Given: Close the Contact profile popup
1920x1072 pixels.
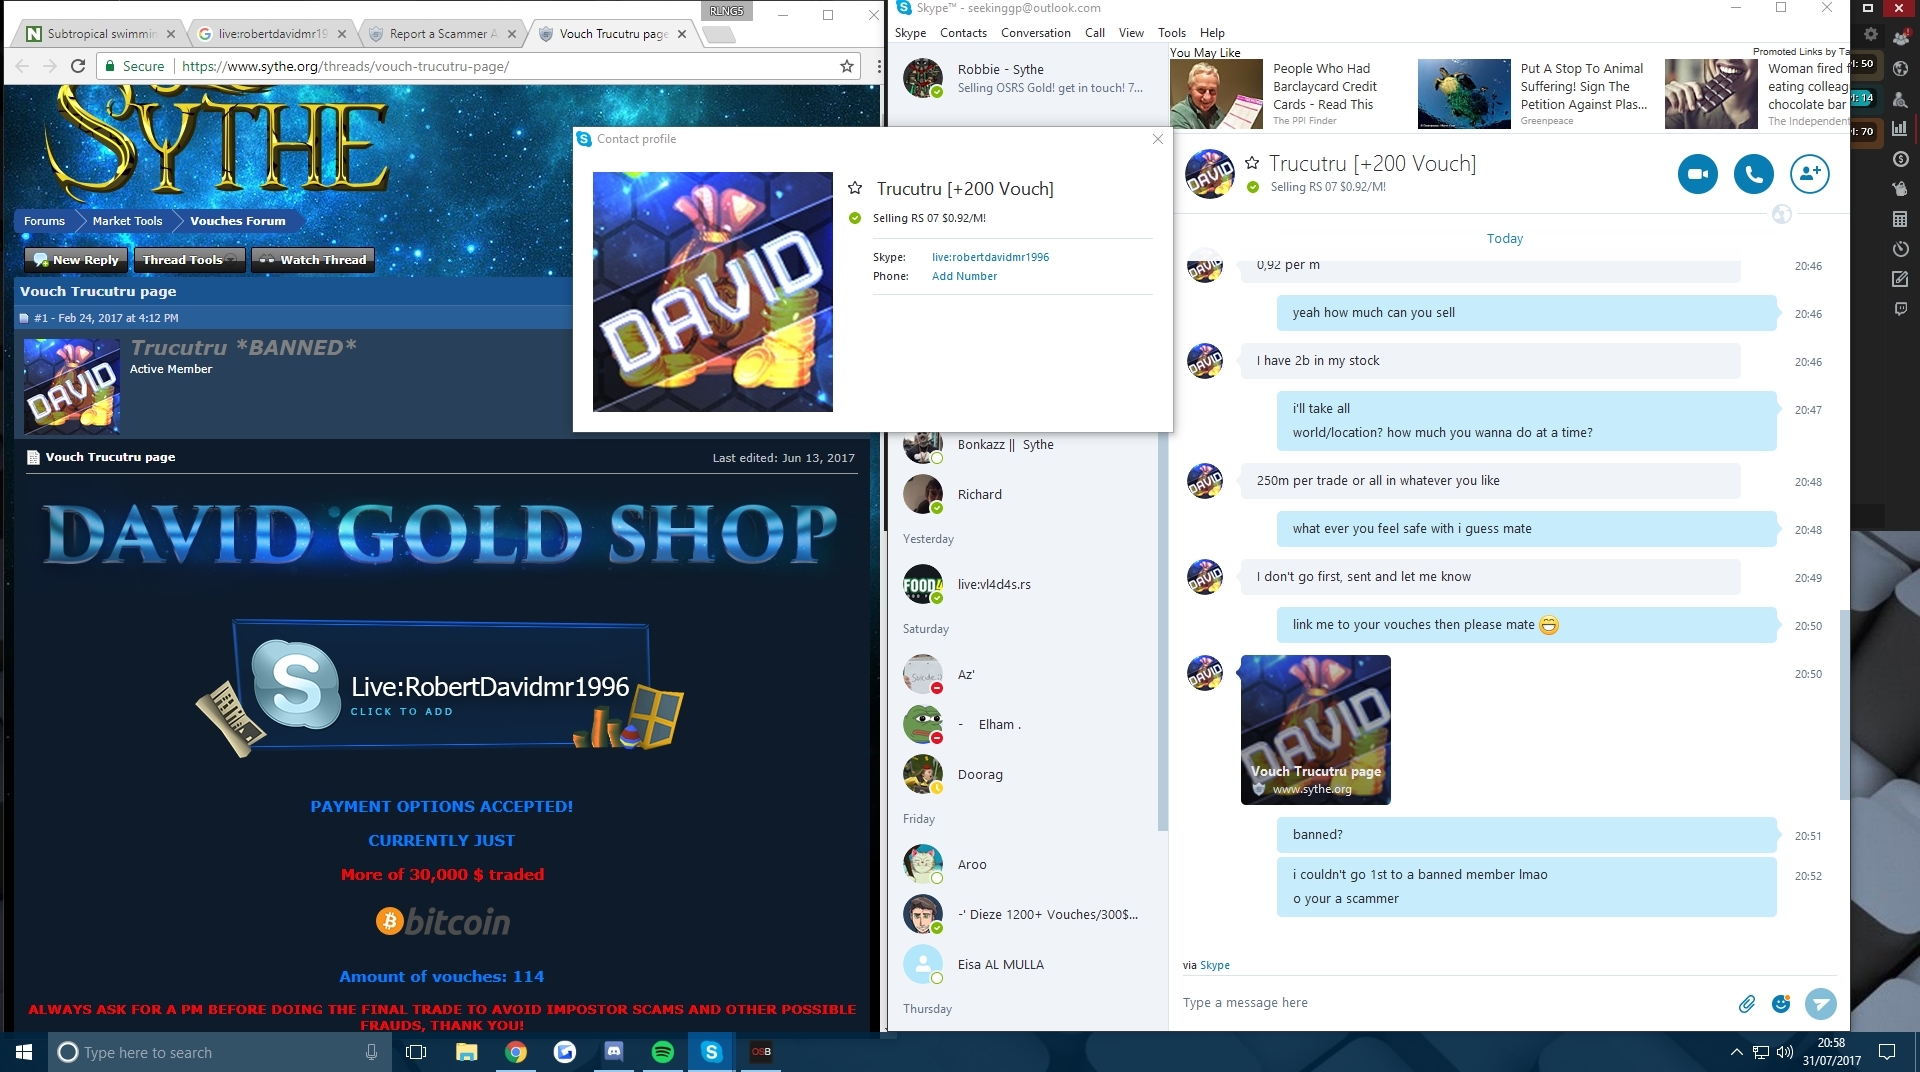Looking at the screenshot, I should [1157, 139].
